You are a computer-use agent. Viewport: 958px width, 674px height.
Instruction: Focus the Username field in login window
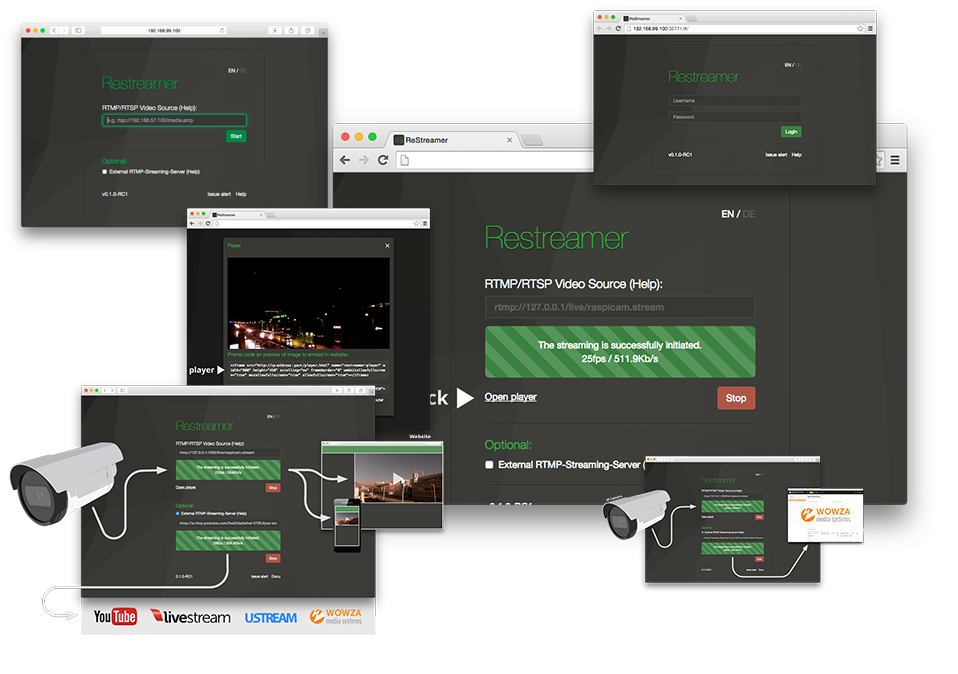pyautogui.click(x=734, y=100)
